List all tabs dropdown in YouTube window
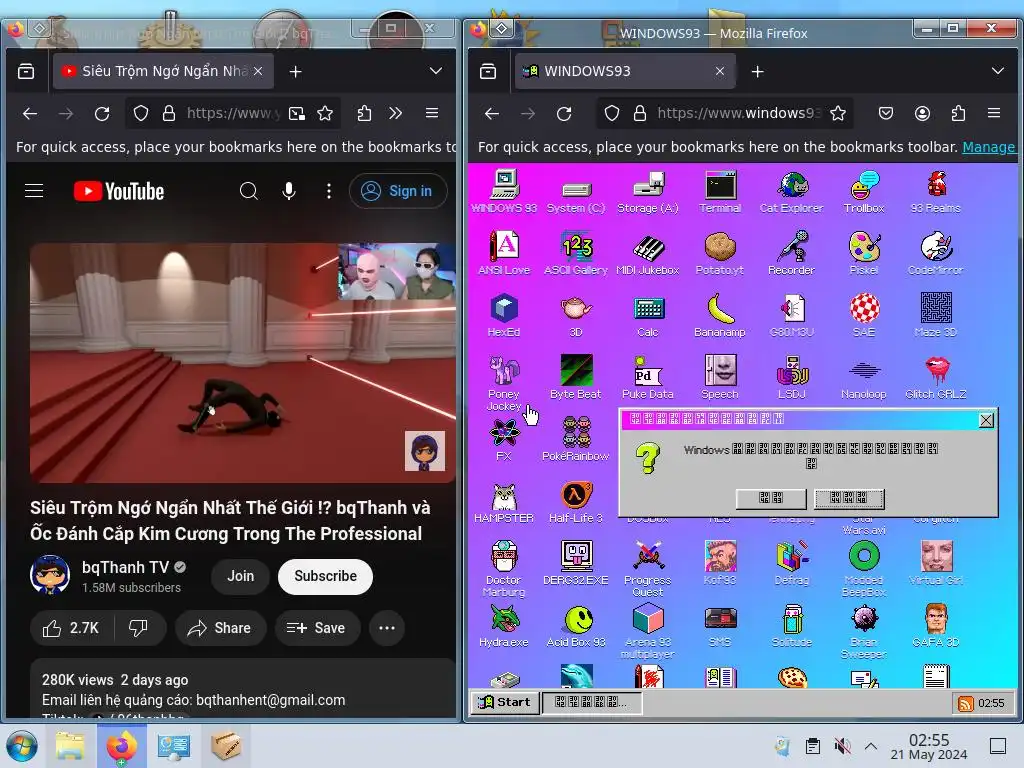Screen dimensions: 1024x768 [436, 71]
